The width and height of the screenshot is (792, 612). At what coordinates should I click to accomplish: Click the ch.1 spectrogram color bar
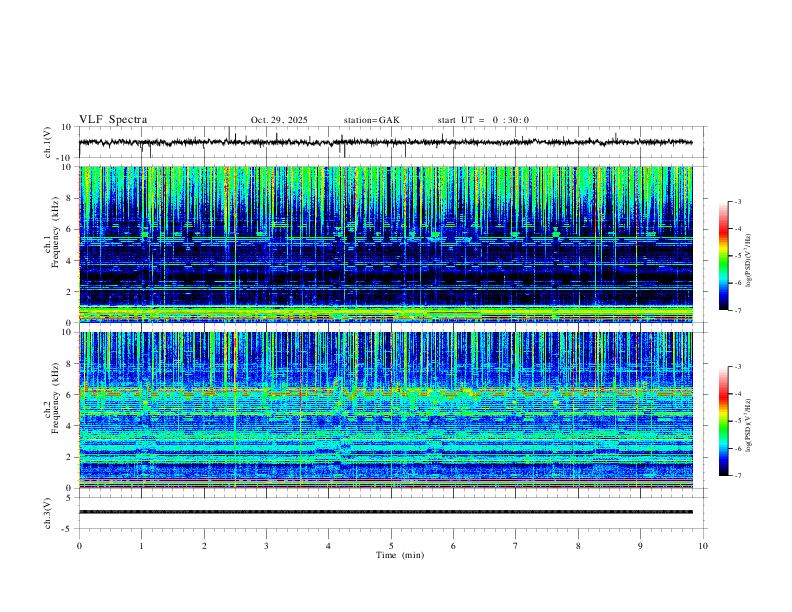[724, 256]
